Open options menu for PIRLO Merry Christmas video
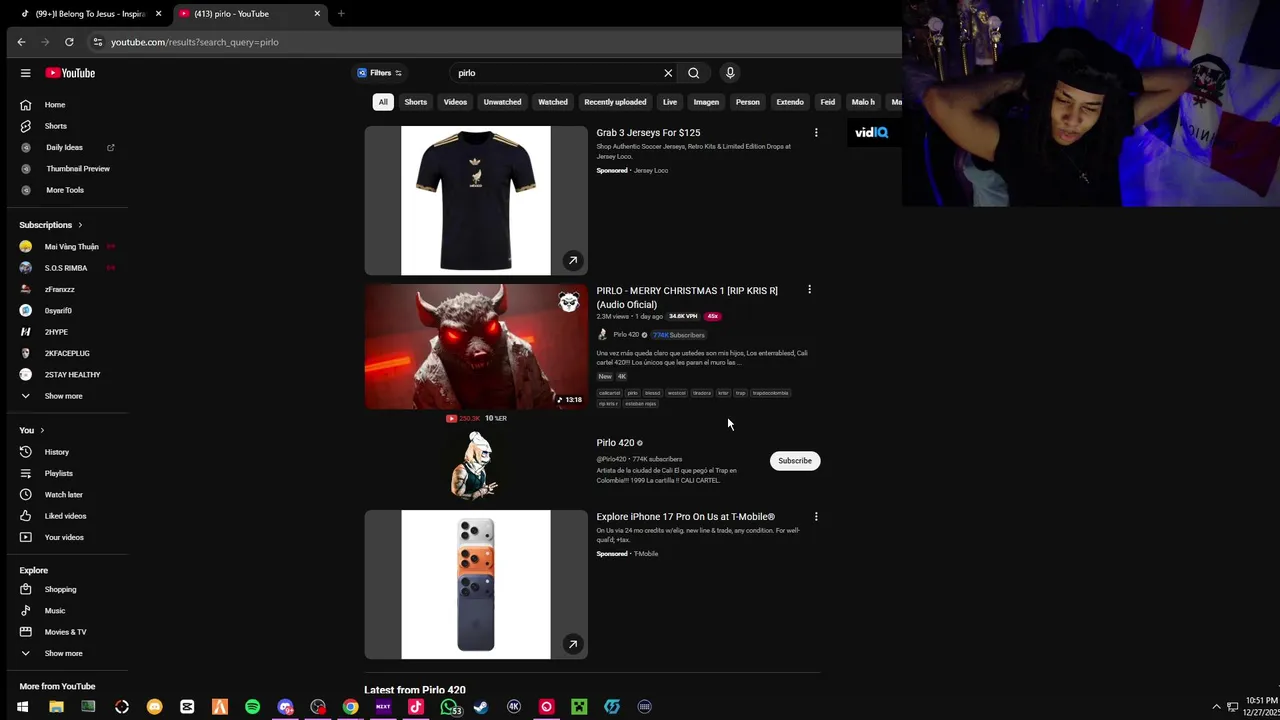Screen dimensions: 1280x720 pos(809,290)
